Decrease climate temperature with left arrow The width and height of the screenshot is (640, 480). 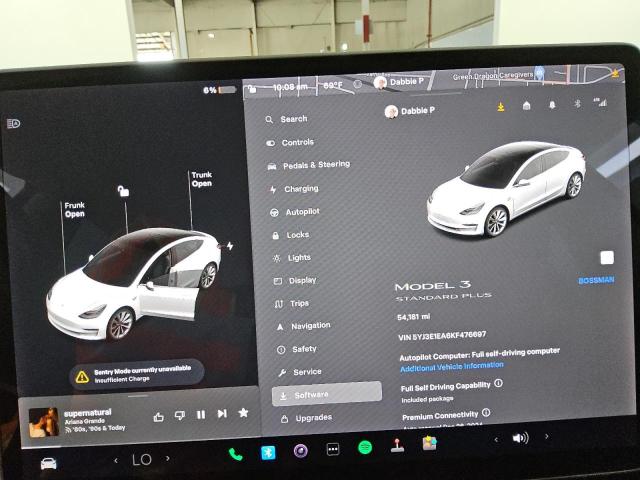point(116,461)
